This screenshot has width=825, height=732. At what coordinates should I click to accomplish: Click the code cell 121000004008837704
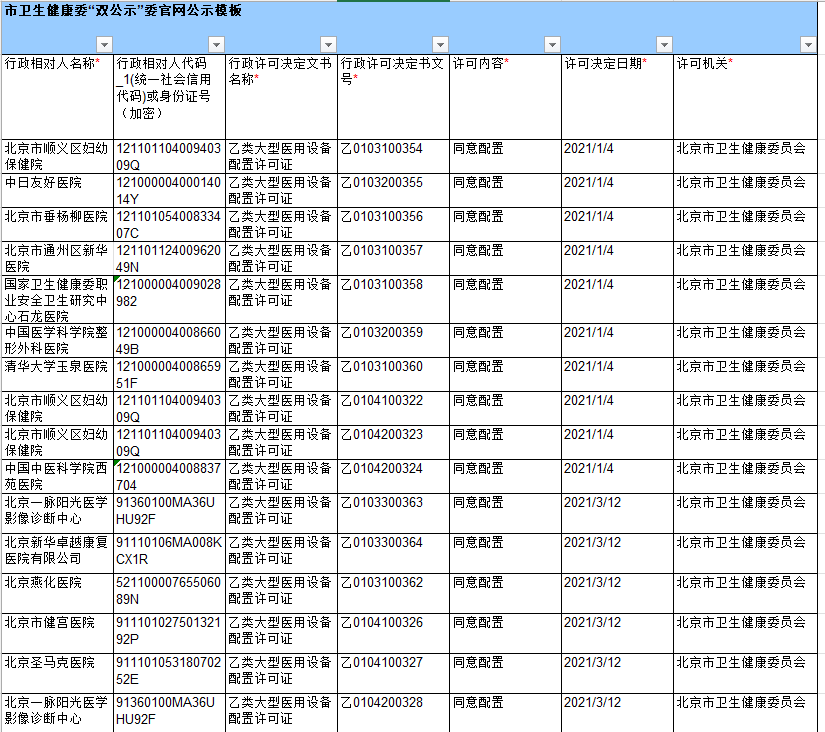(x=169, y=476)
